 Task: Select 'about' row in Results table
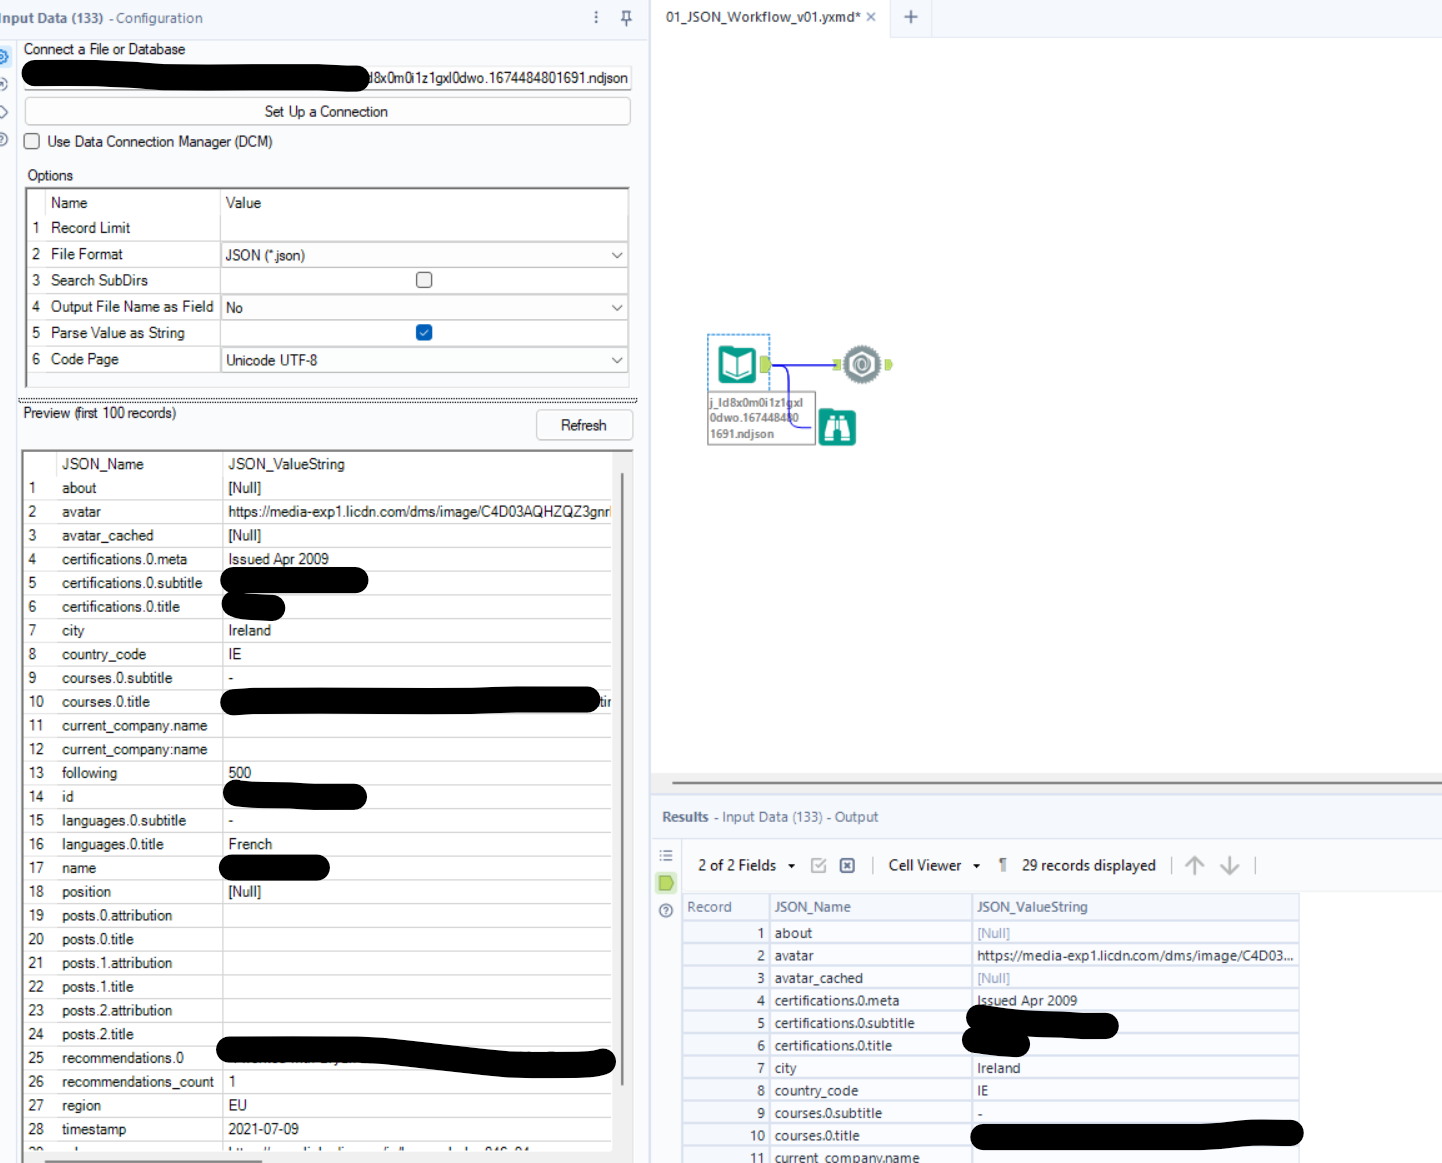(x=990, y=933)
